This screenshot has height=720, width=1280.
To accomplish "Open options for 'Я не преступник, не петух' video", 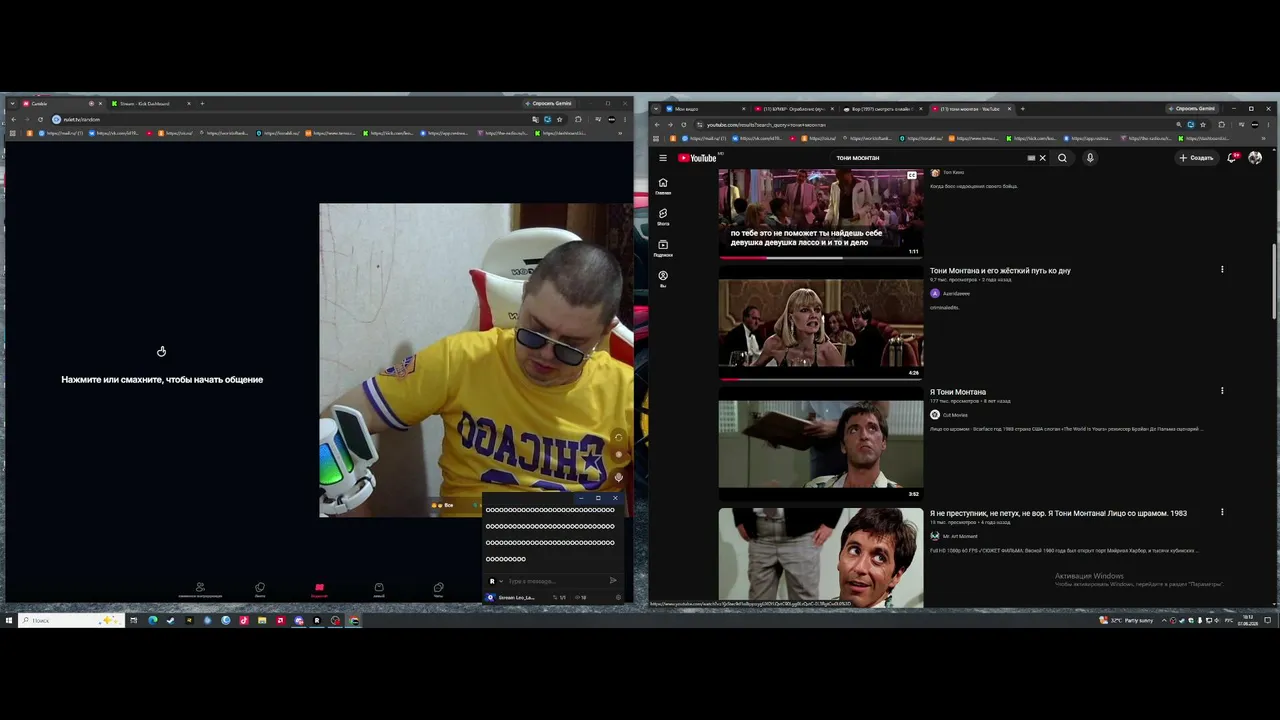I will (x=1222, y=512).
